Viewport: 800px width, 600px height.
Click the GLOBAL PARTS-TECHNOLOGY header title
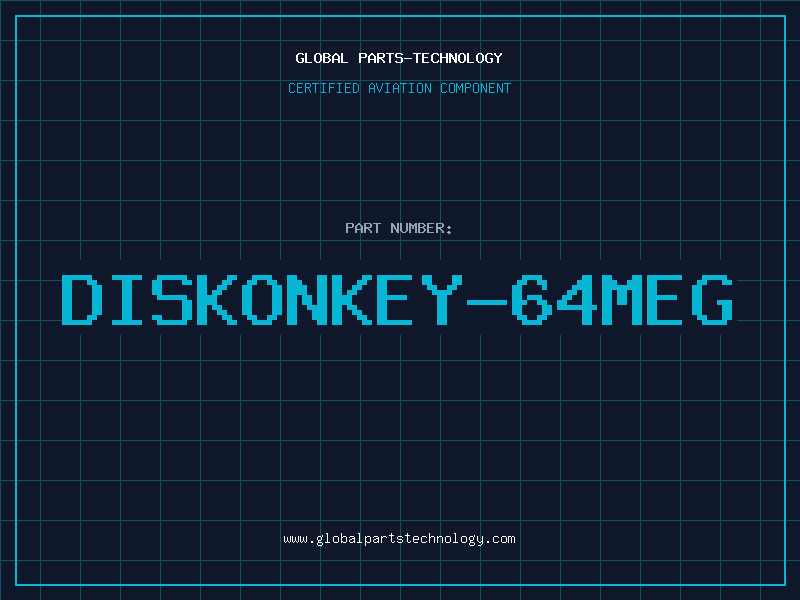tap(399, 58)
